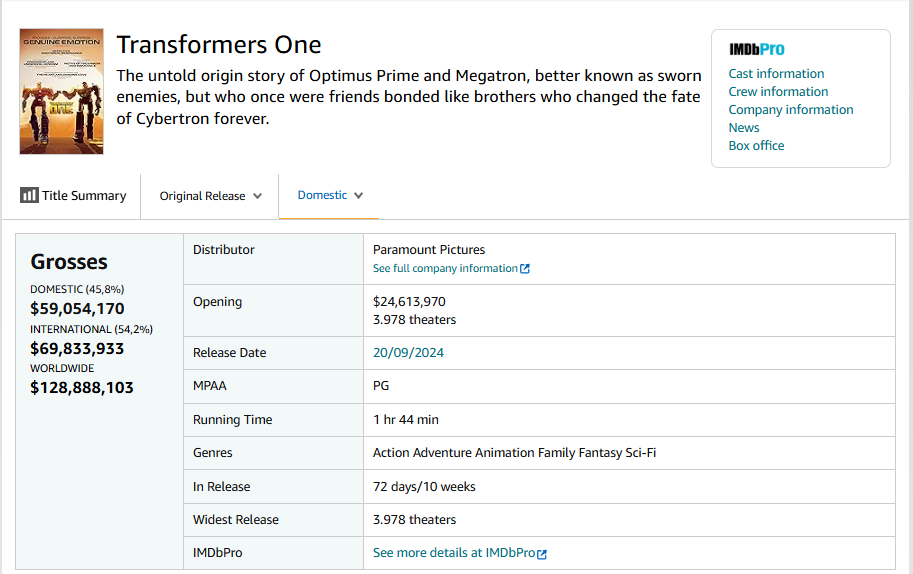Click the Paramount Pictures distributor name

[x=429, y=250]
